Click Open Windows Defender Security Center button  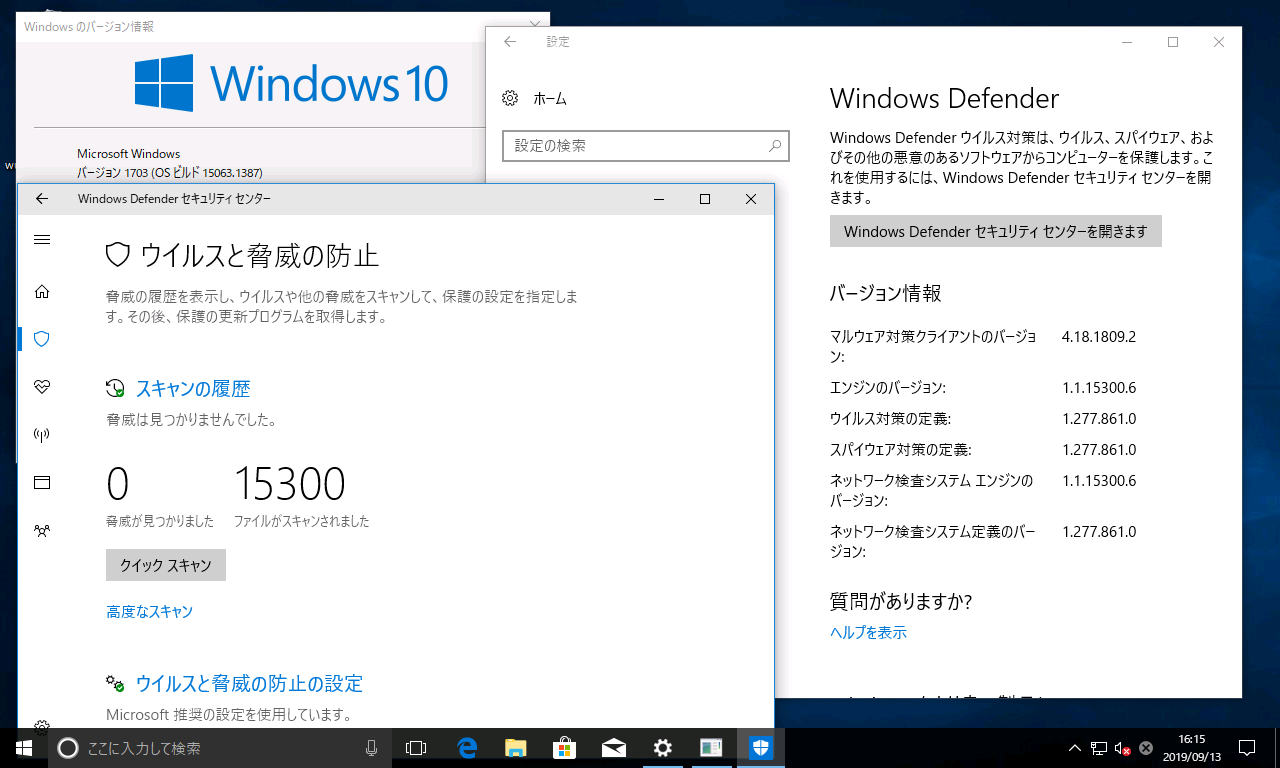[x=996, y=231]
